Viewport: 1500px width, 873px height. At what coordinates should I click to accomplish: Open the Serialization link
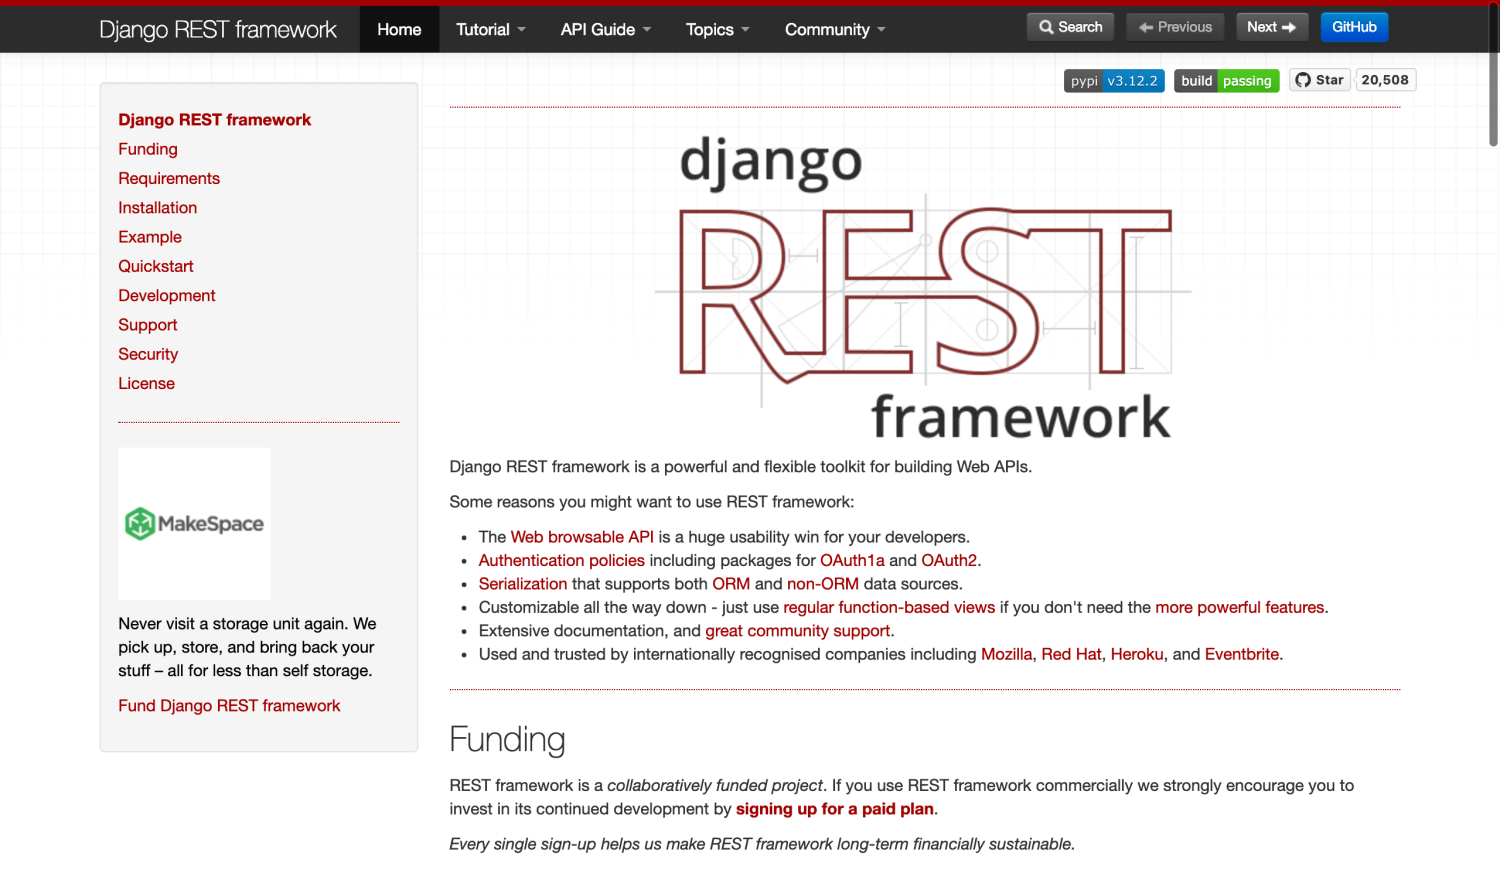pos(523,584)
